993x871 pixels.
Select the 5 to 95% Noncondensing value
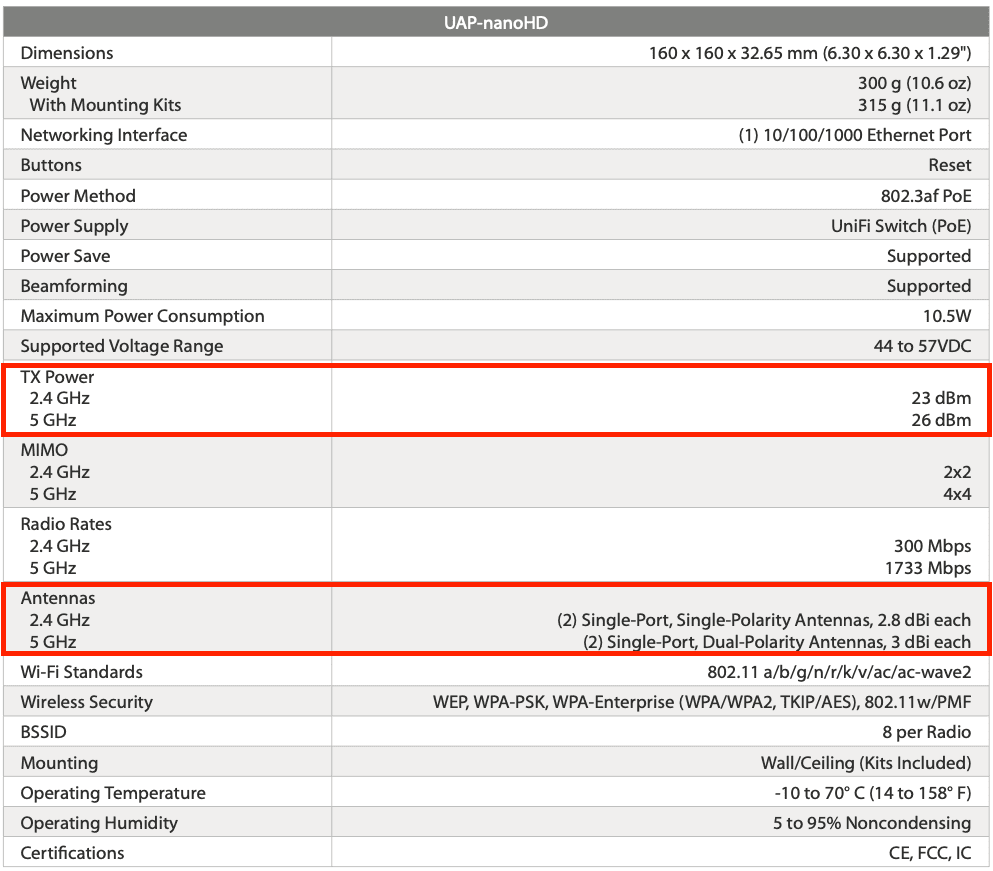(872, 823)
